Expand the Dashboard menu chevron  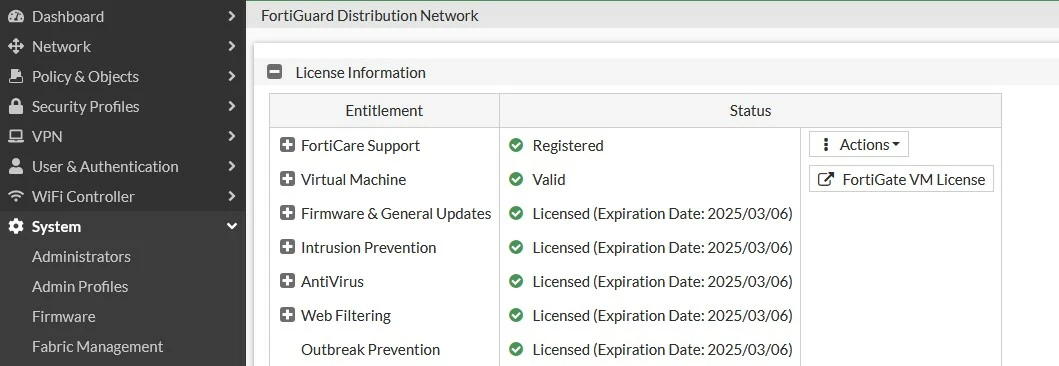click(x=232, y=16)
